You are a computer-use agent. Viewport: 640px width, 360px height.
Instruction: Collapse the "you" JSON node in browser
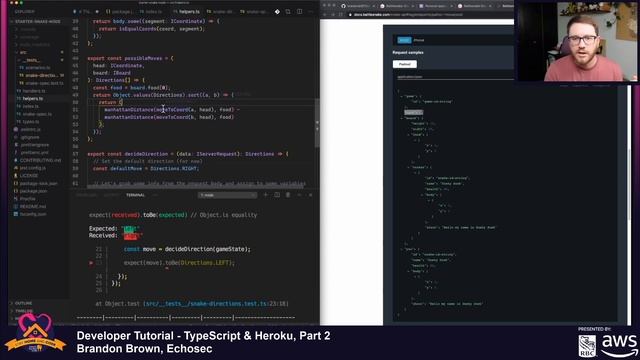(x=401, y=249)
